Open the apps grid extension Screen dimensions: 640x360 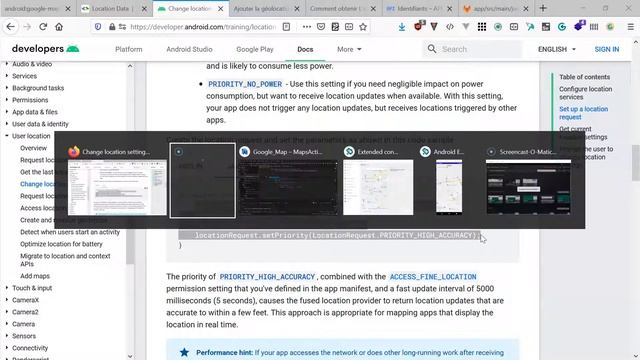coord(482,27)
